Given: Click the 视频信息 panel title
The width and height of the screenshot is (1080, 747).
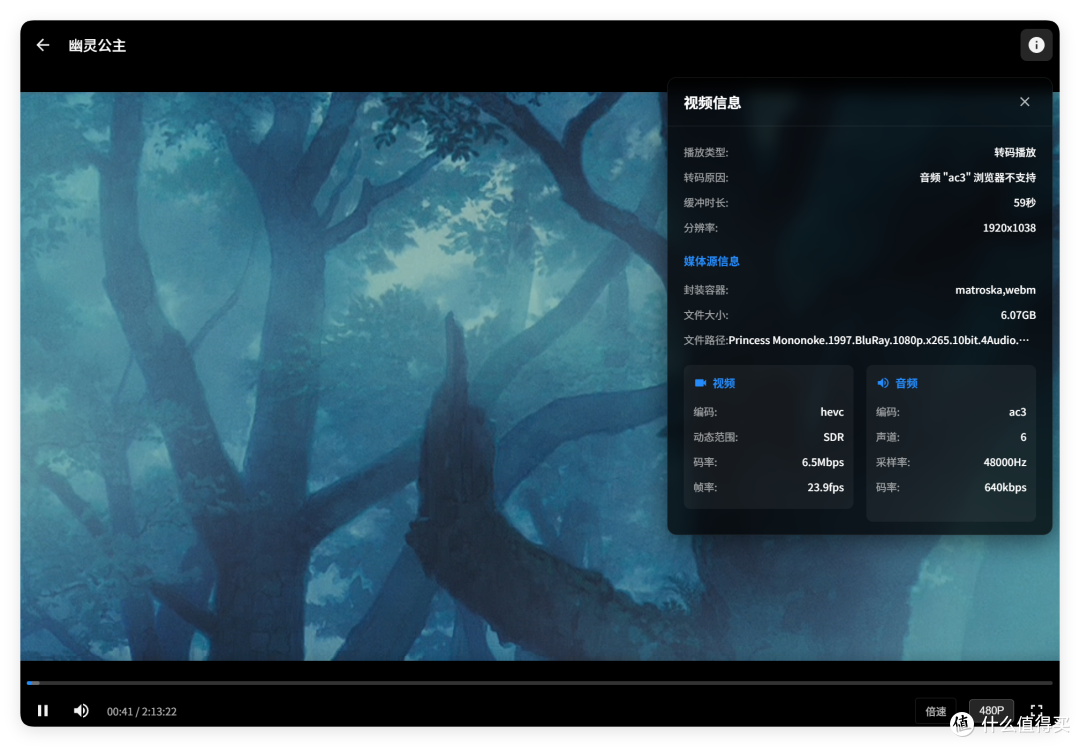Looking at the screenshot, I should 712,103.
